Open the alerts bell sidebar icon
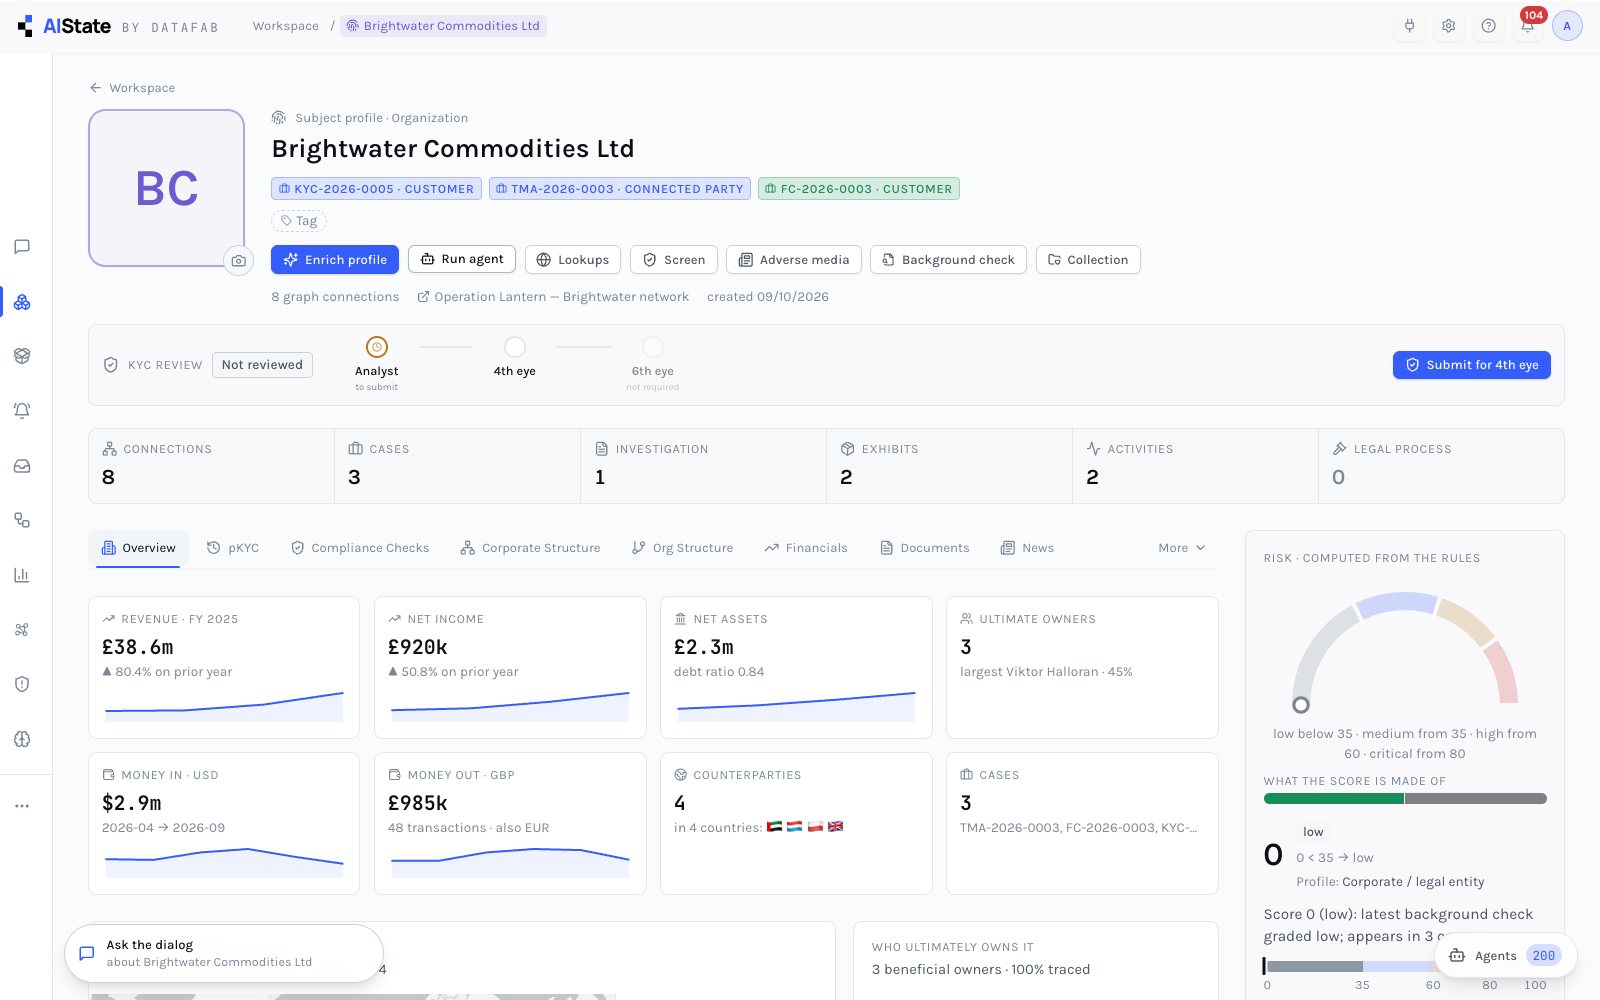The image size is (1600, 1000). 22,411
